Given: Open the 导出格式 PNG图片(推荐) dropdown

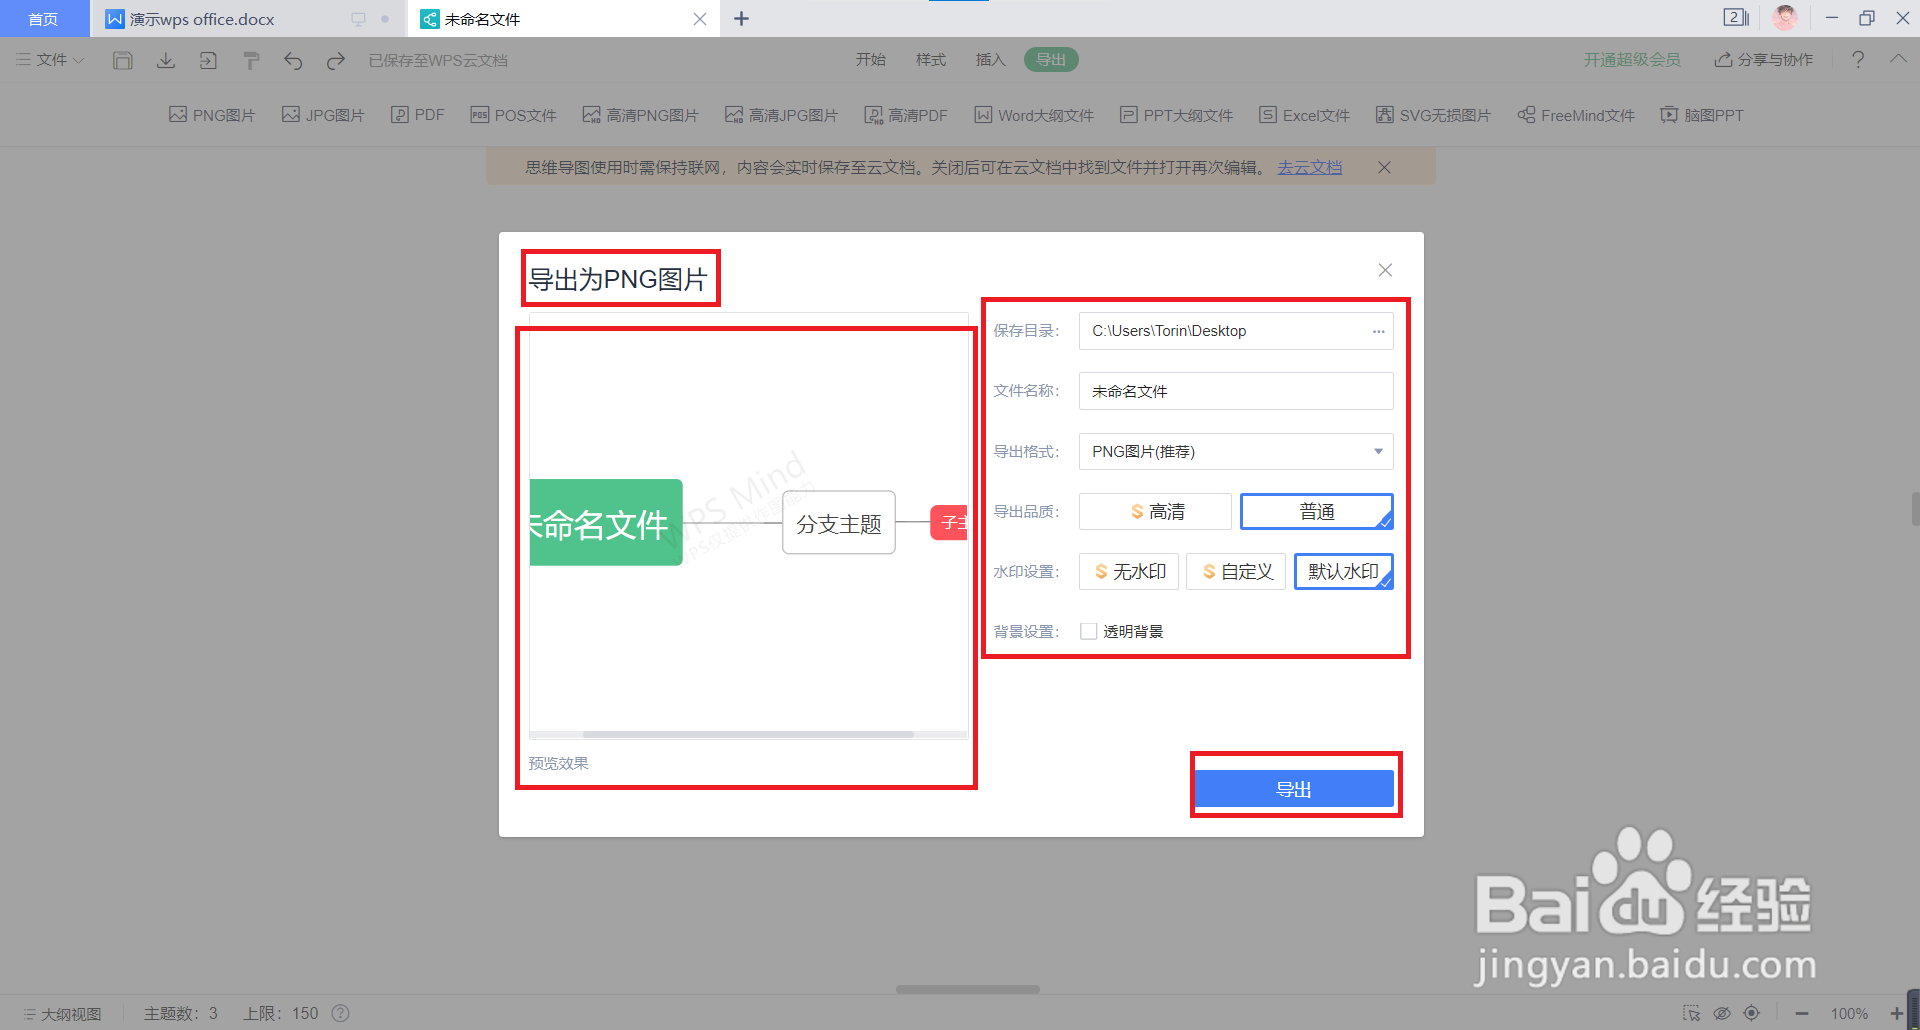Looking at the screenshot, I should (x=1236, y=452).
